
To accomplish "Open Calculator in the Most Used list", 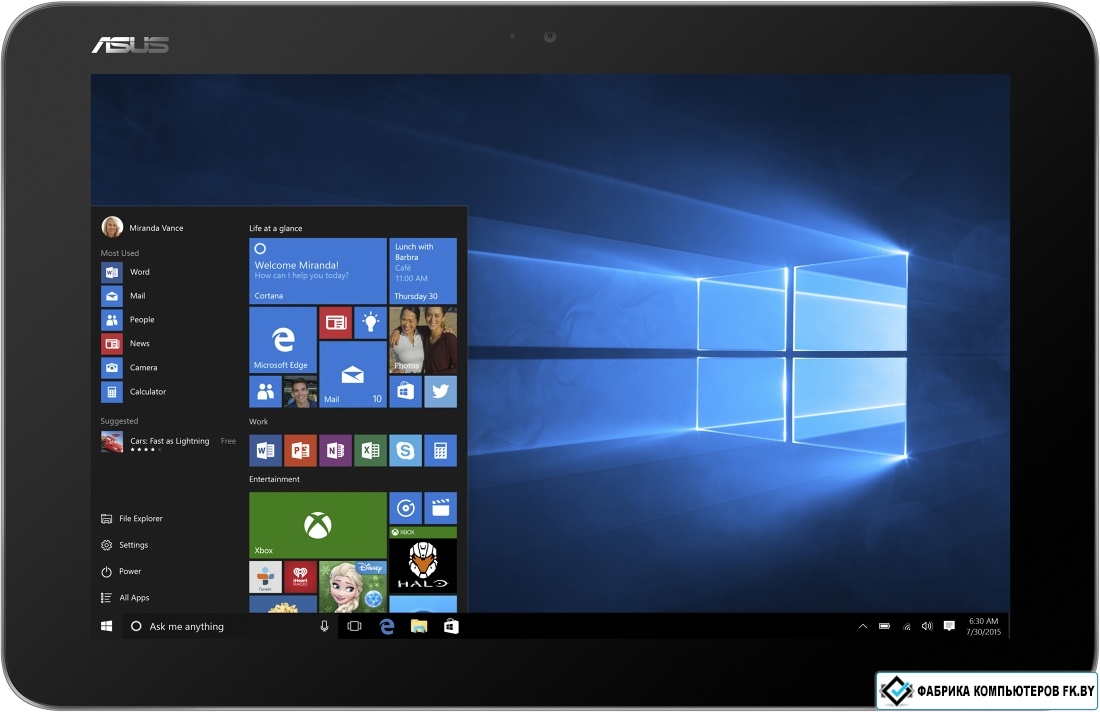I will (134, 391).
